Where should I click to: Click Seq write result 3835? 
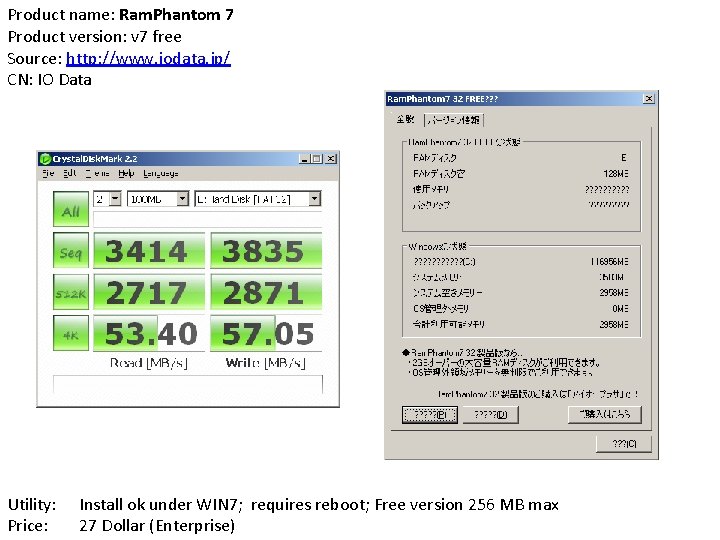pos(266,251)
